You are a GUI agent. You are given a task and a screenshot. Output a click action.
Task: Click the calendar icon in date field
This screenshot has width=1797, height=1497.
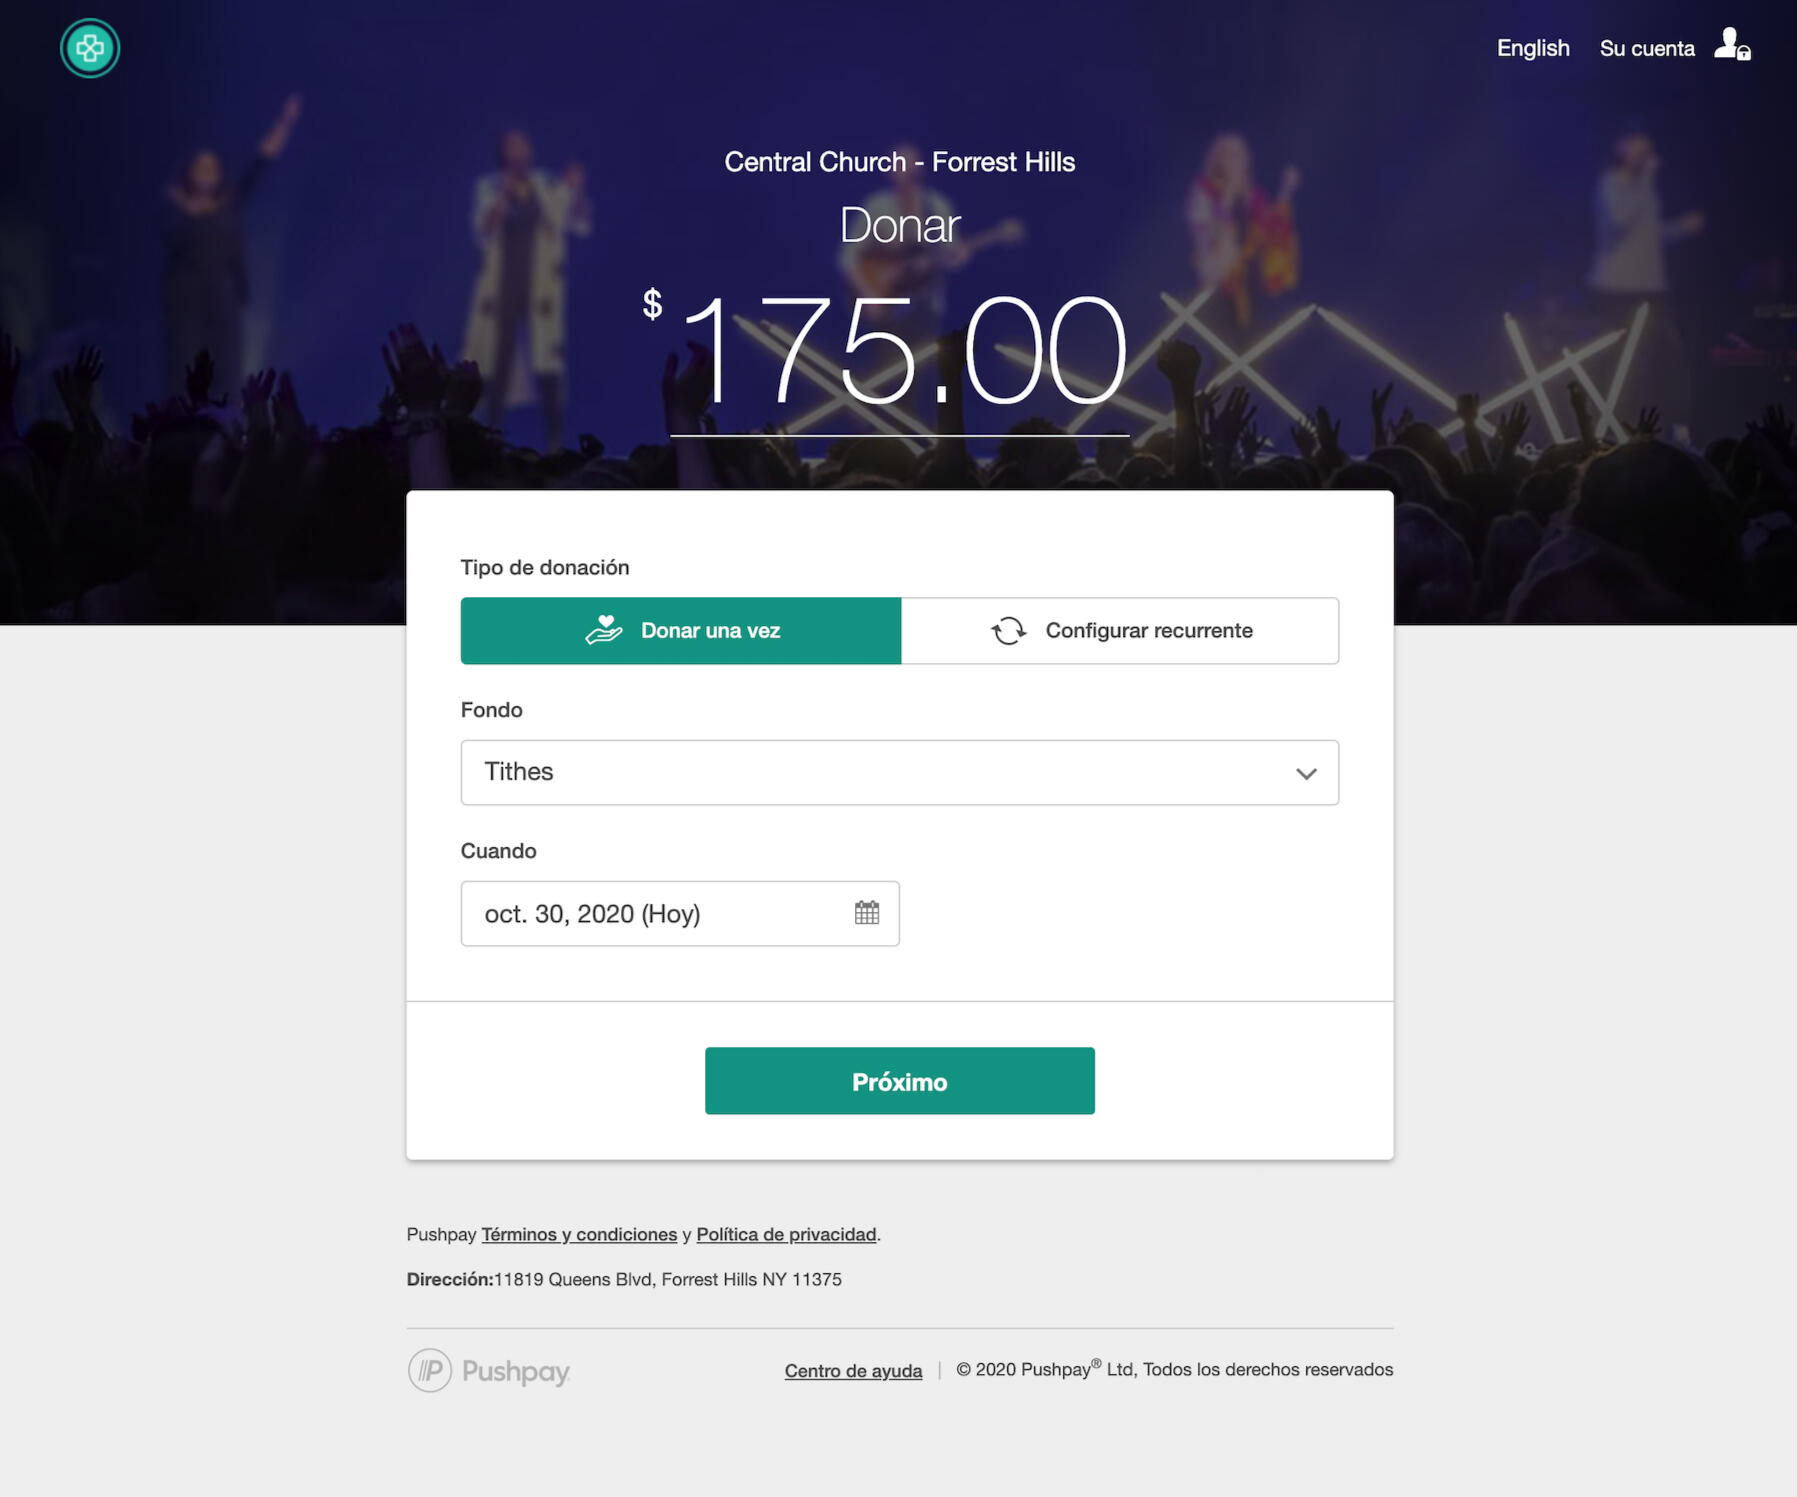(x=867, y=913)
